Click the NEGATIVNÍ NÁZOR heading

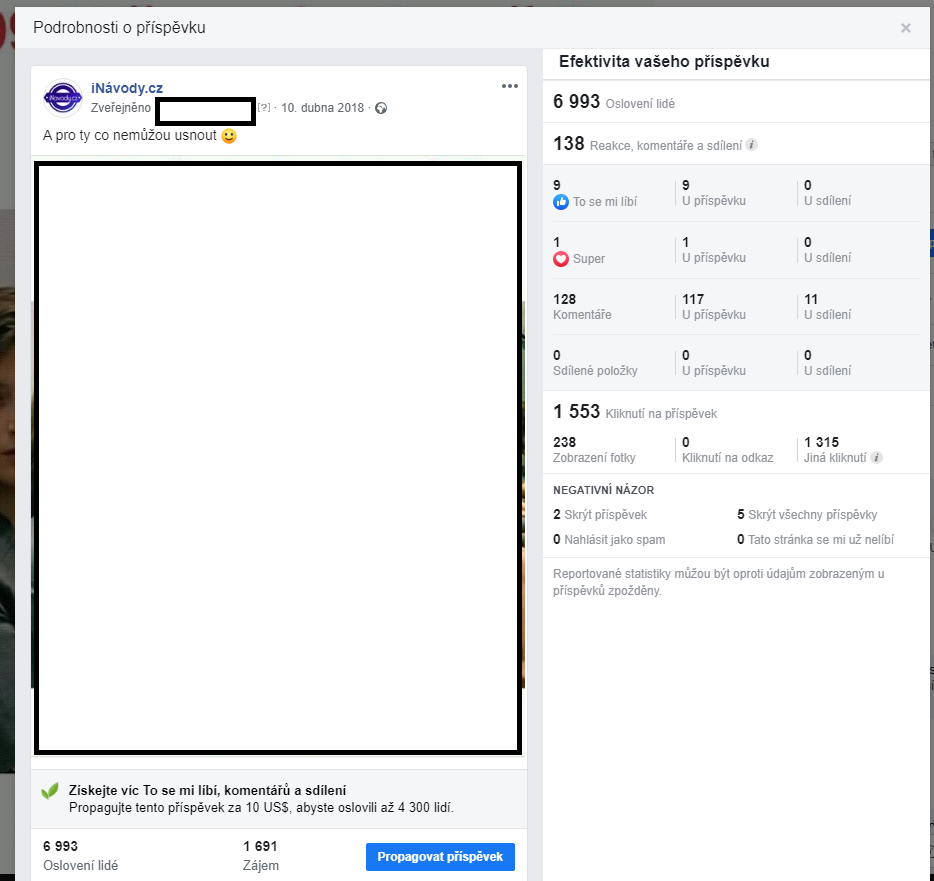[603, 490]
